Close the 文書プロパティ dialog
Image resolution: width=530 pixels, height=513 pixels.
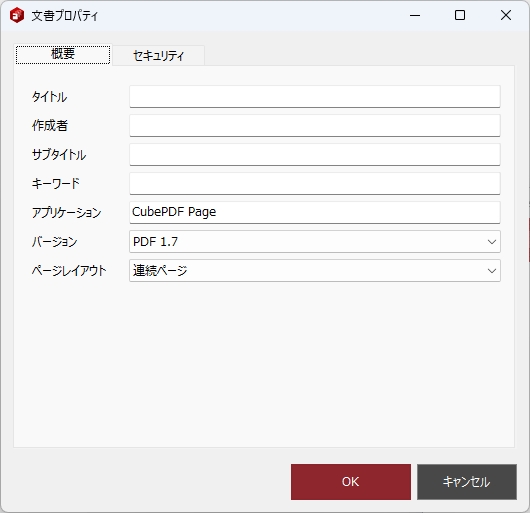click(506, 16)
